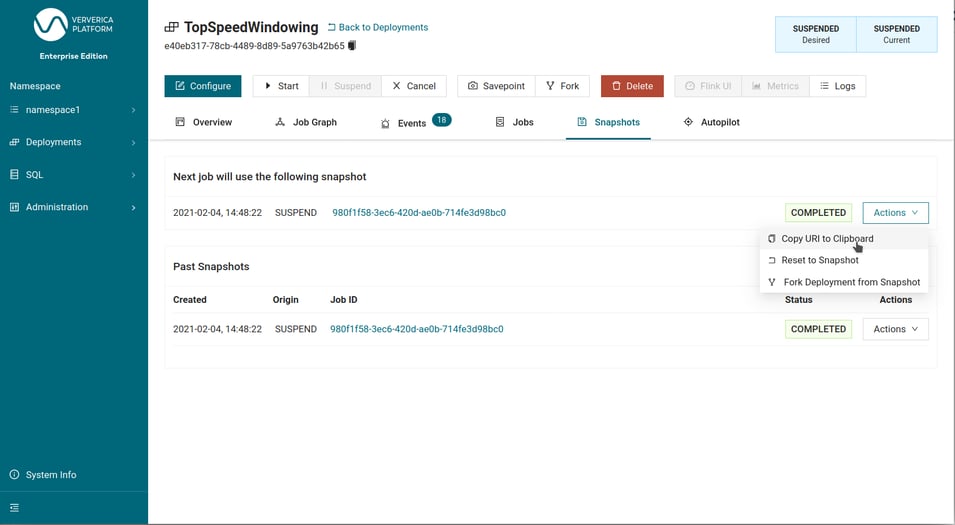The width and height of the screenshot is (955, 525).
Task: Click the Job ID column header
Action: [x=344, y=300]
